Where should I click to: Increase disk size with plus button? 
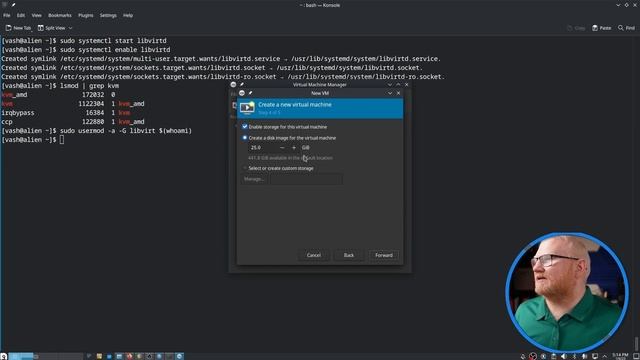pos(294,147)
